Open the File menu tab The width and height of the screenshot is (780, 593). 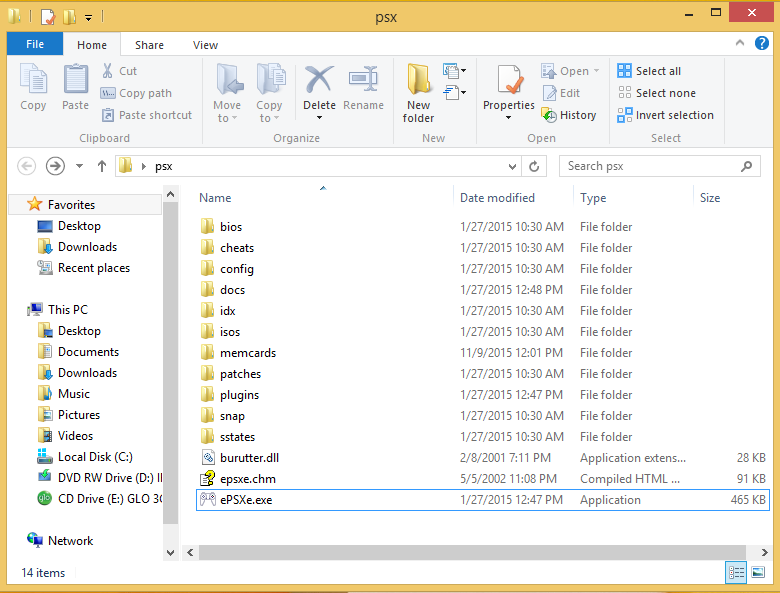(35, 44)
